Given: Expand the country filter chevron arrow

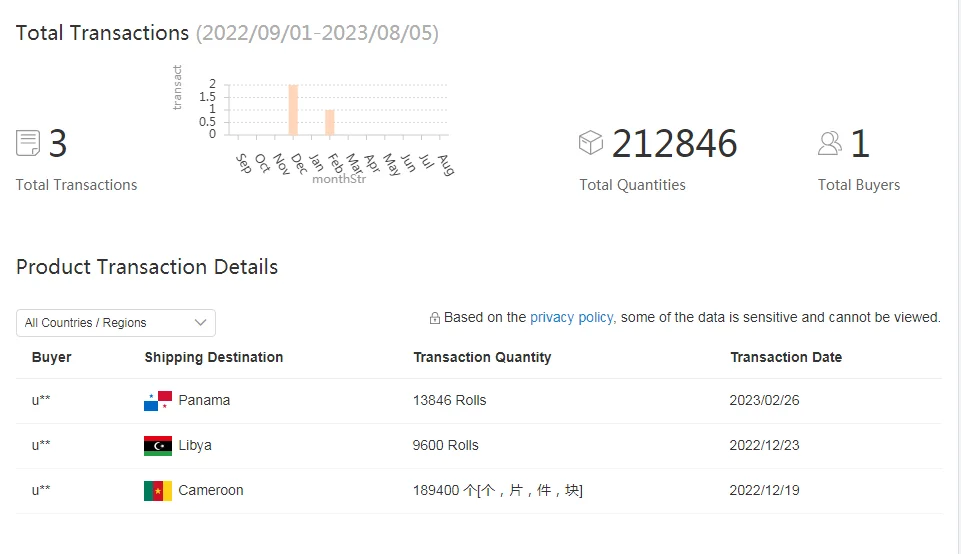Looking at the screenshot, I should (200, 323).
